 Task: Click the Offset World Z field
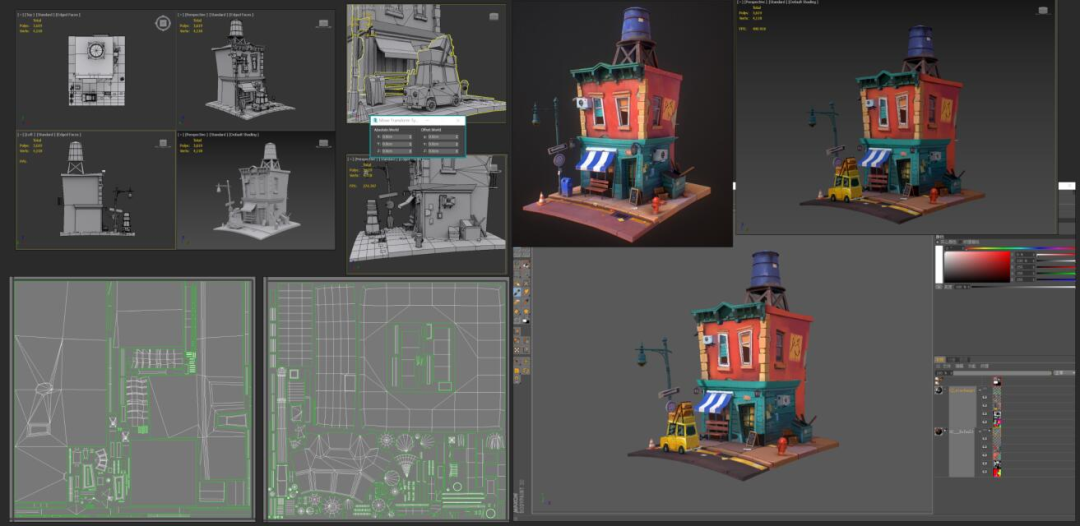click(x=443, y=150)
